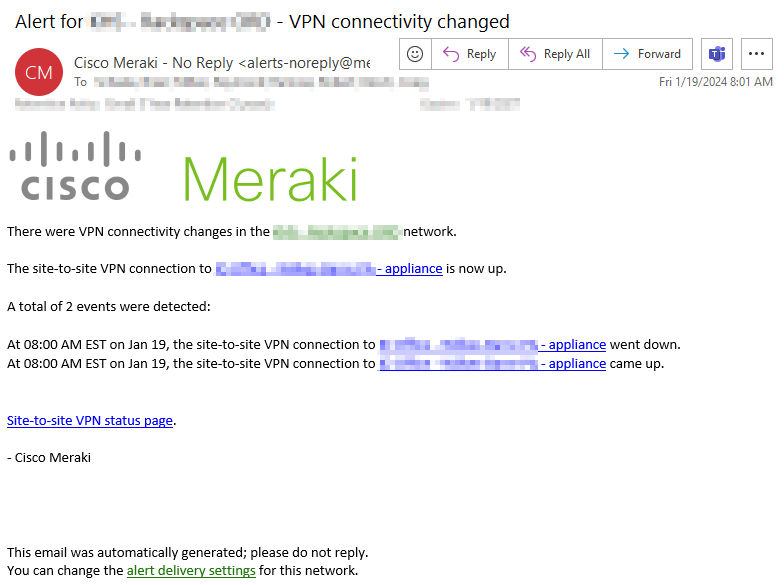Open the appliance link in the "is now up" line
This screenshot has width=784, height=585.
click(x=409, y=269)
